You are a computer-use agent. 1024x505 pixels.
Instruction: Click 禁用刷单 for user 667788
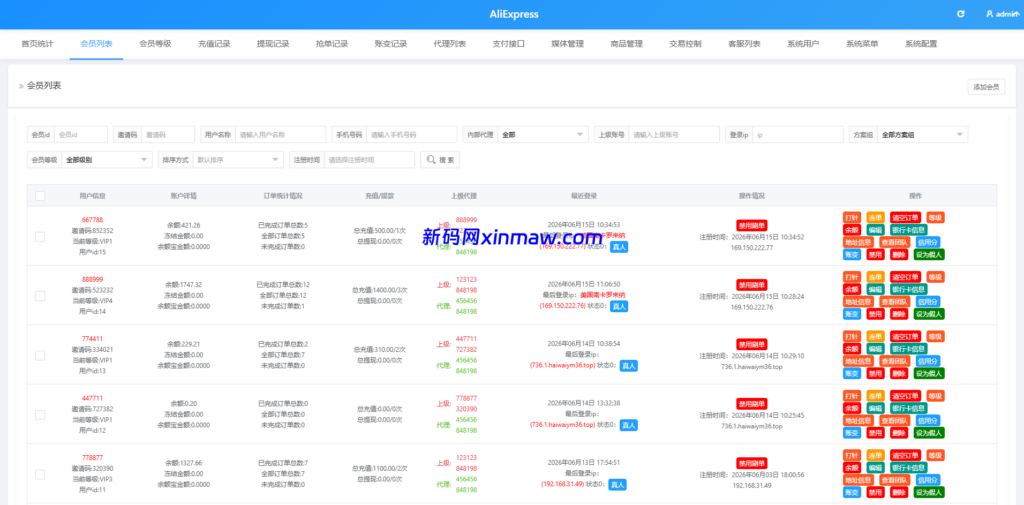(x=752, y=225)
